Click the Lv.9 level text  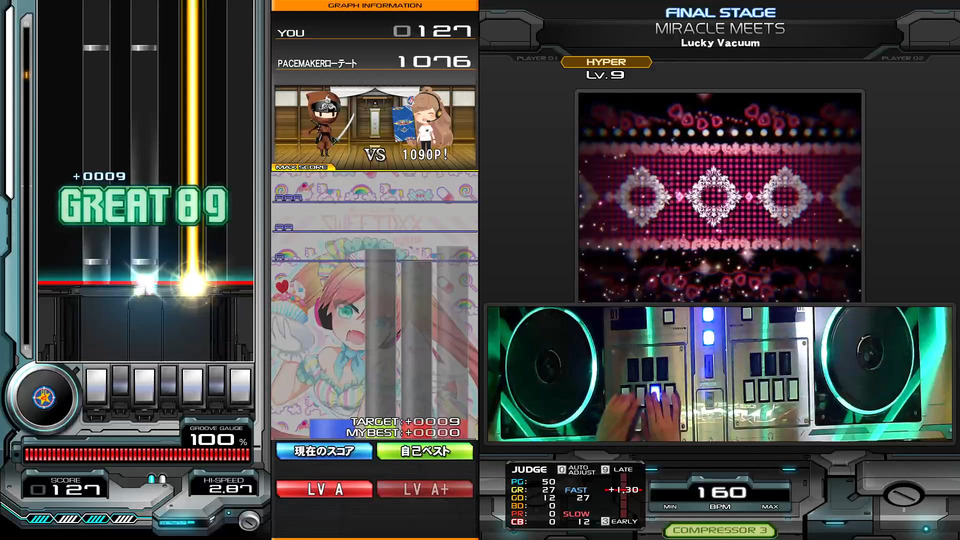[x=605, y=75]
